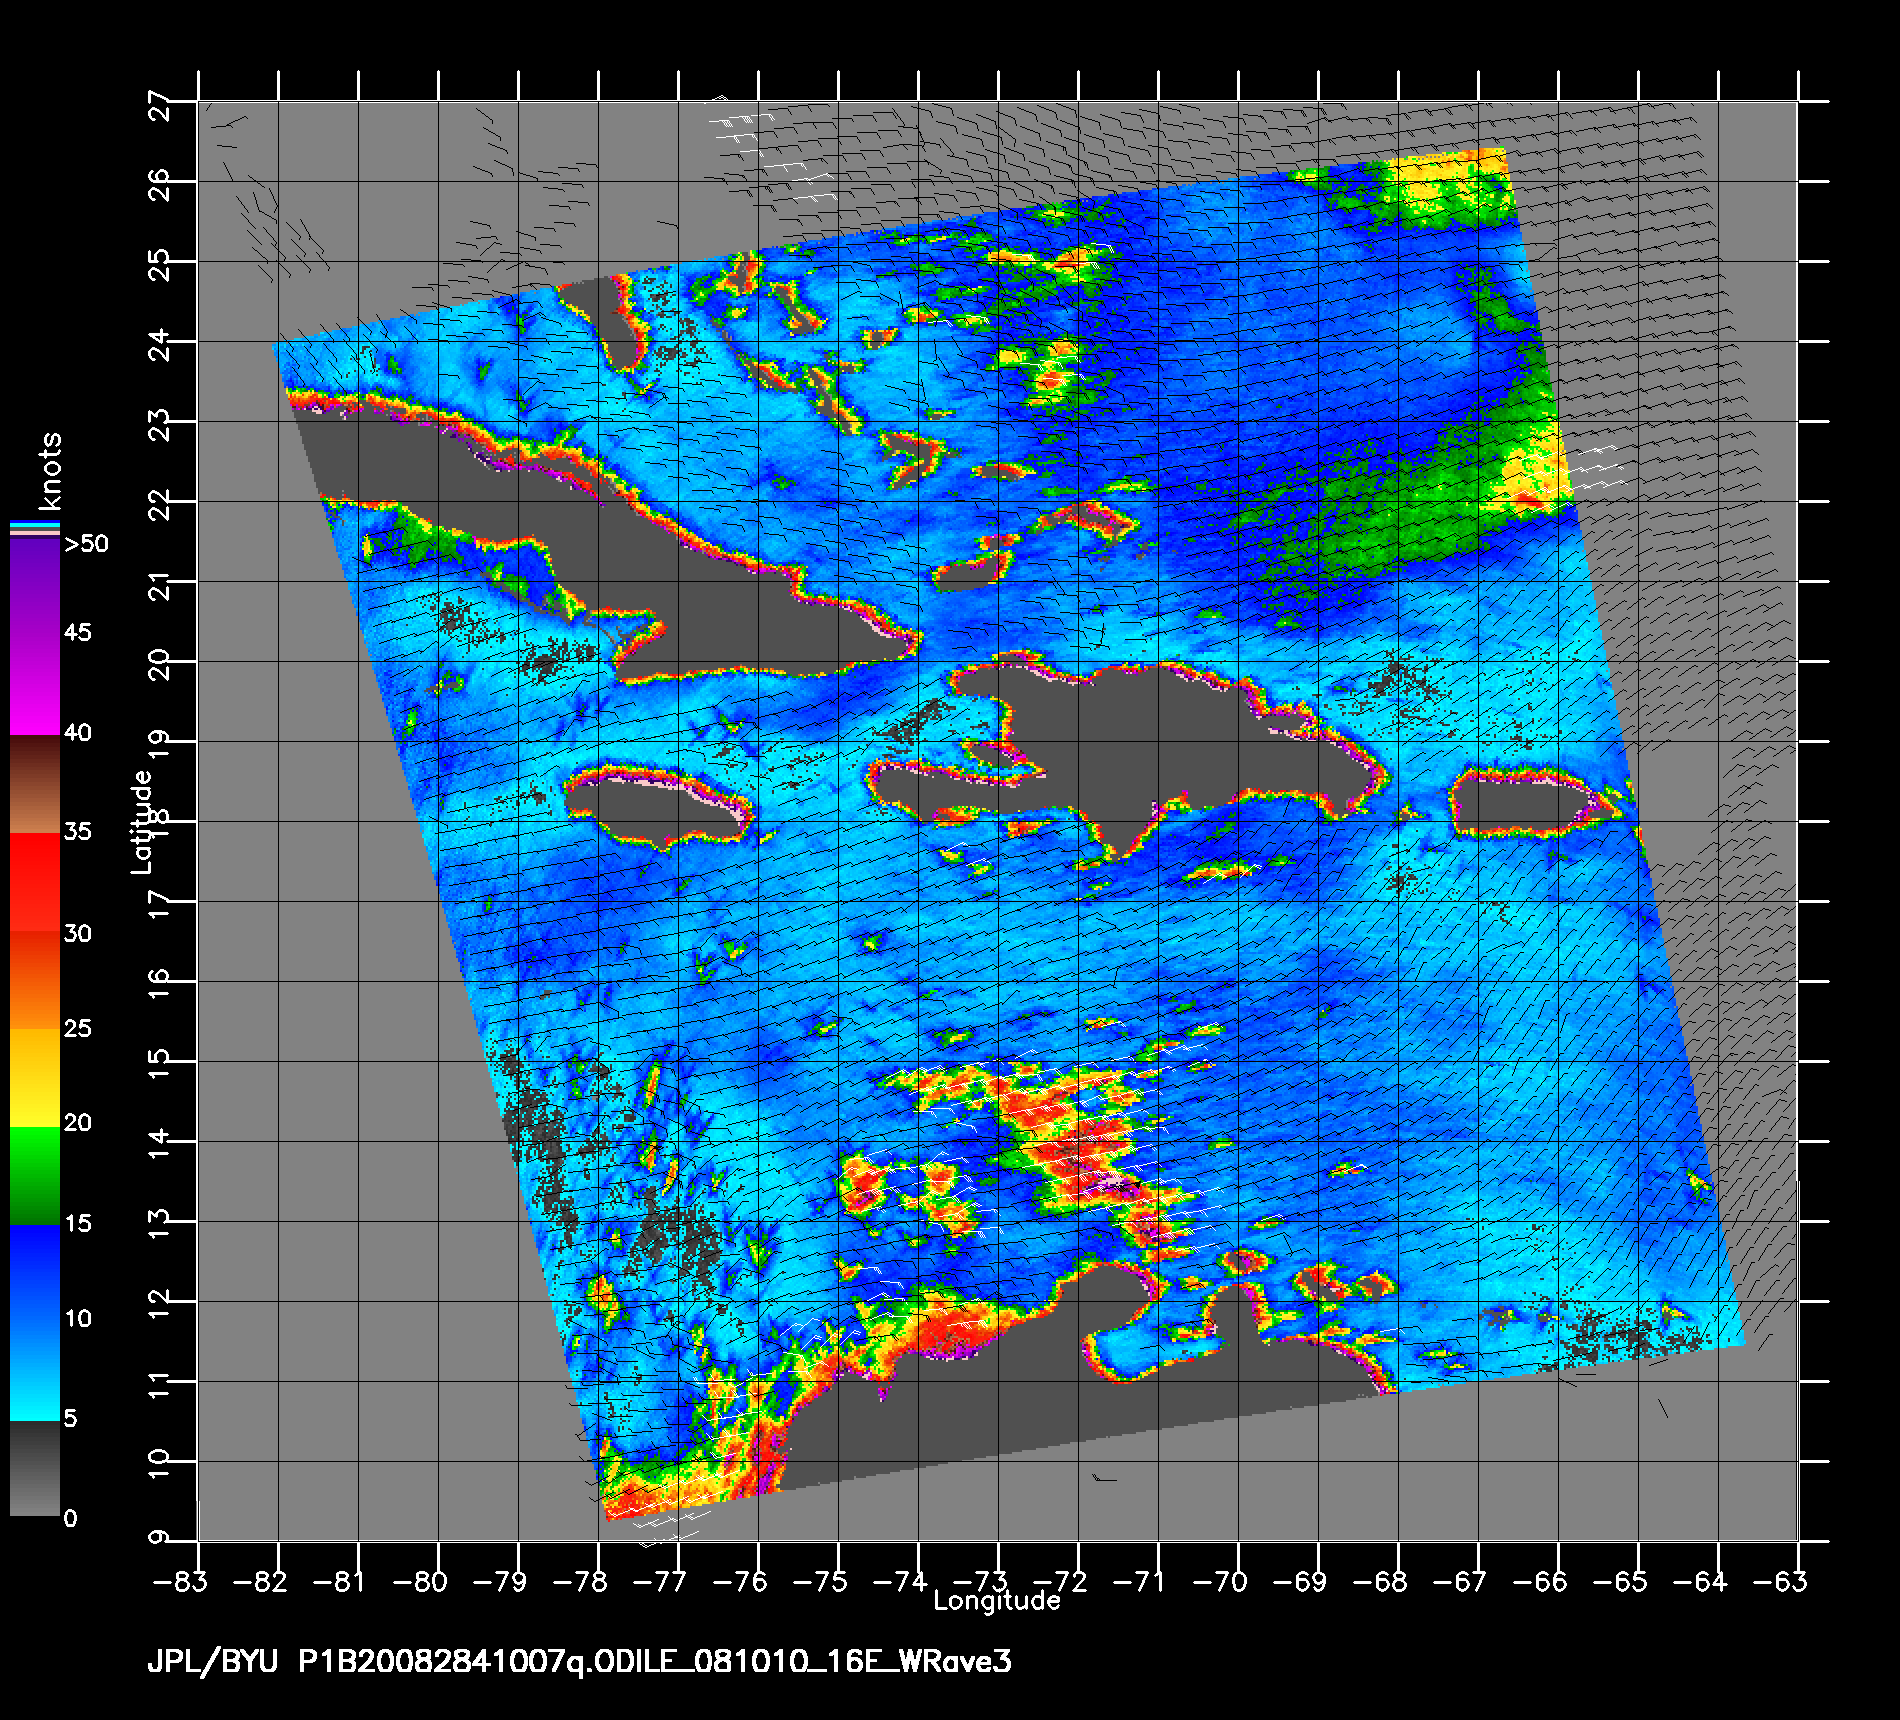Pick the yellow 20-25 knots colorbar segment
Viewport: 1900px width, 1720px height.
click(35, 1078)
